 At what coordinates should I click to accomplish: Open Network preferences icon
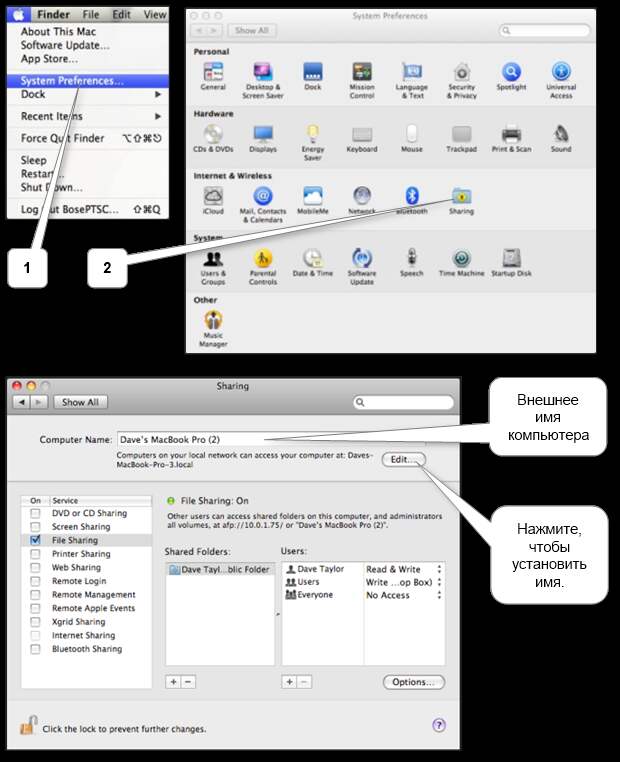pyautogui.click(x=362, y=196)
